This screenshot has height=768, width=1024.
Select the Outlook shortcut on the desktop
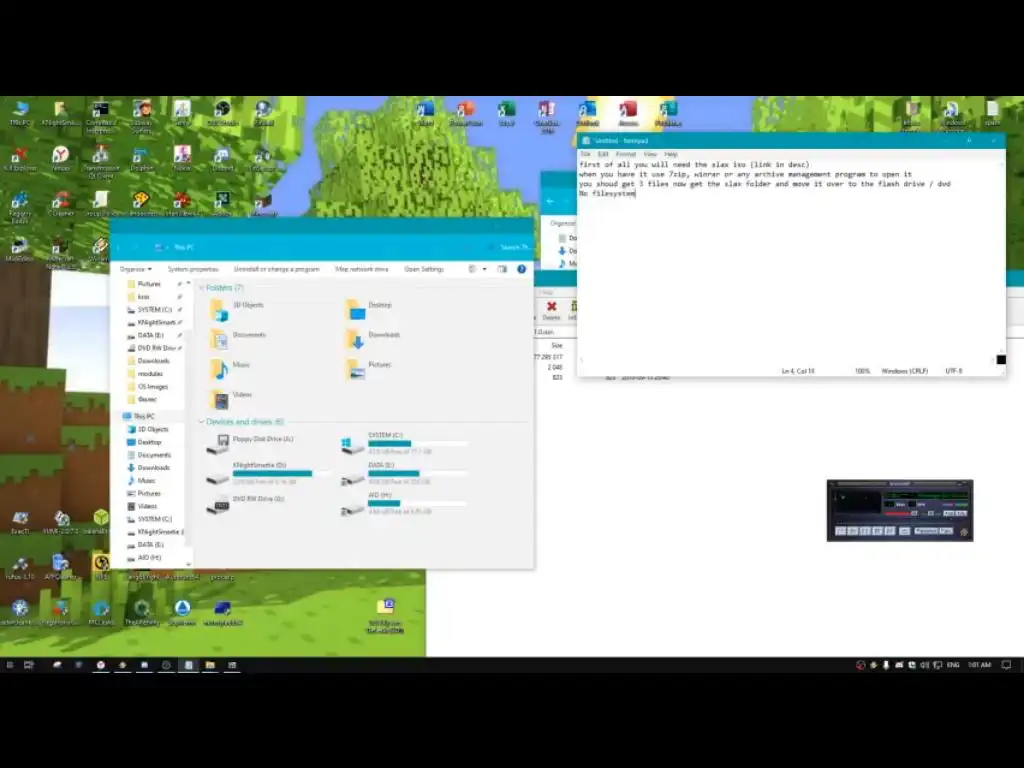(588, 113)
